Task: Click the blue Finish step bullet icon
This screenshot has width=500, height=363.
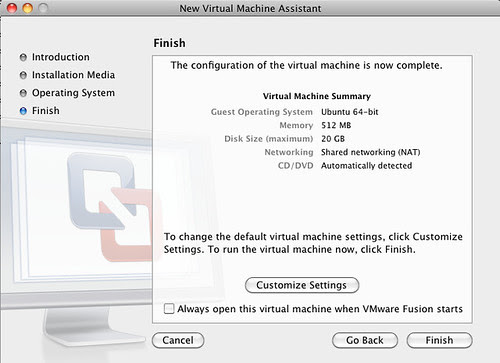Action: click(x=23, y=111)
